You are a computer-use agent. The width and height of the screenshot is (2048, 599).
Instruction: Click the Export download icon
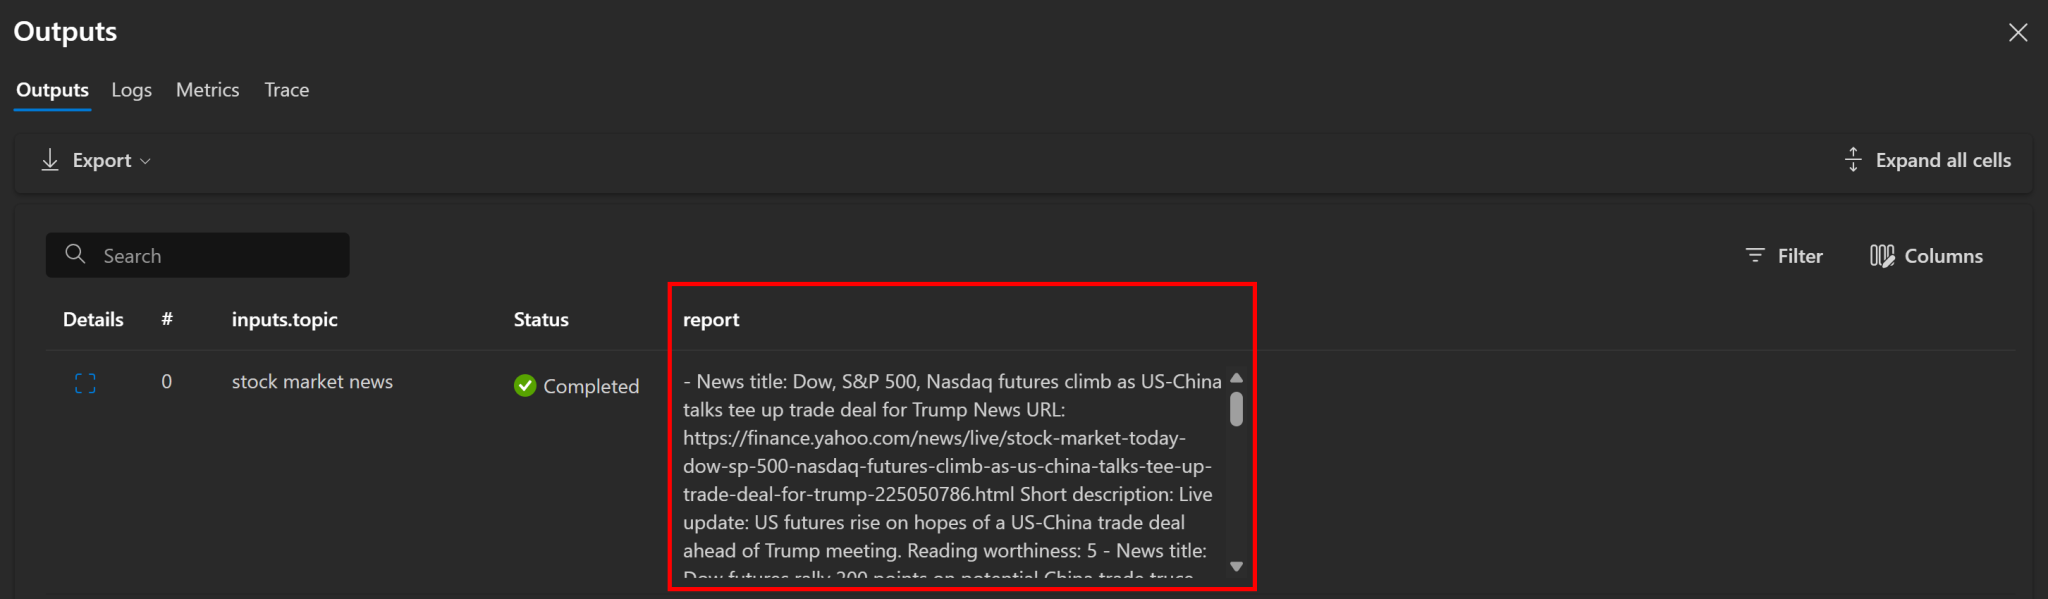coord(50,160)
